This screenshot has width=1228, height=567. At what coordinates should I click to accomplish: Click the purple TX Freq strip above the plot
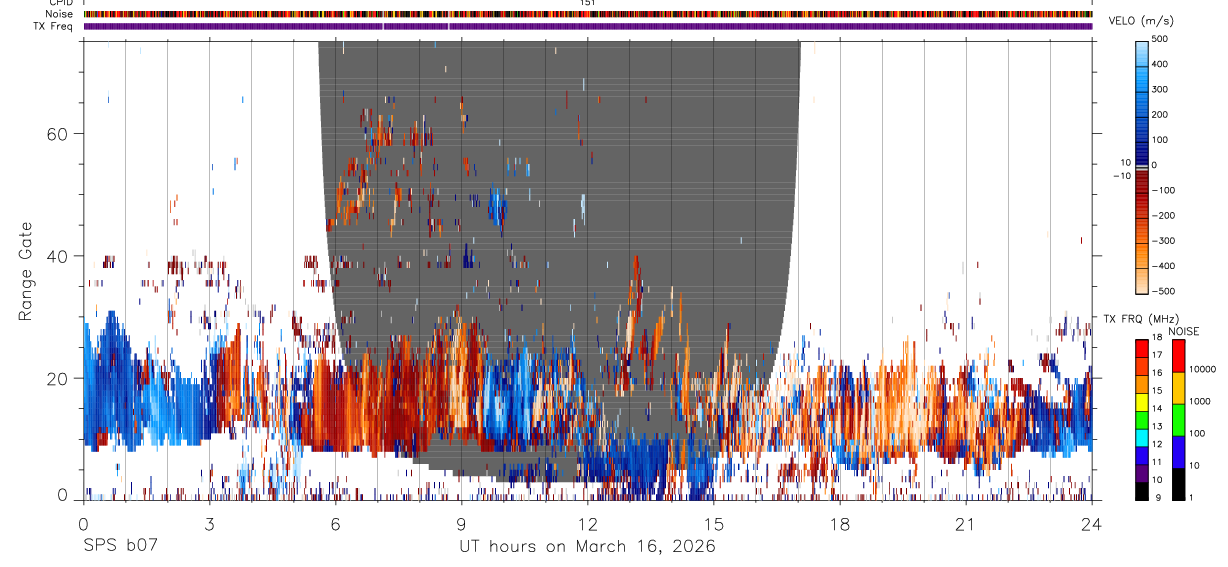pyautogui.click(x=588, y=27)
